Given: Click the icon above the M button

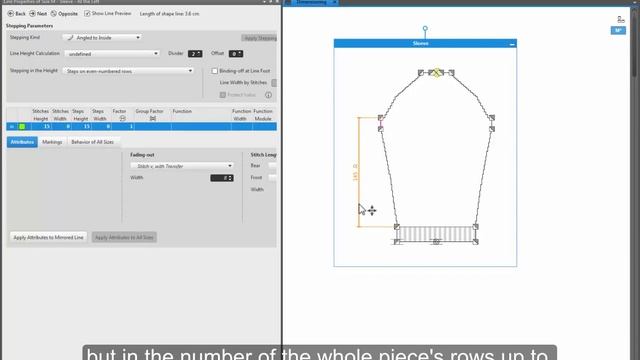Looking at the screenshot, I should coord(620,19).
